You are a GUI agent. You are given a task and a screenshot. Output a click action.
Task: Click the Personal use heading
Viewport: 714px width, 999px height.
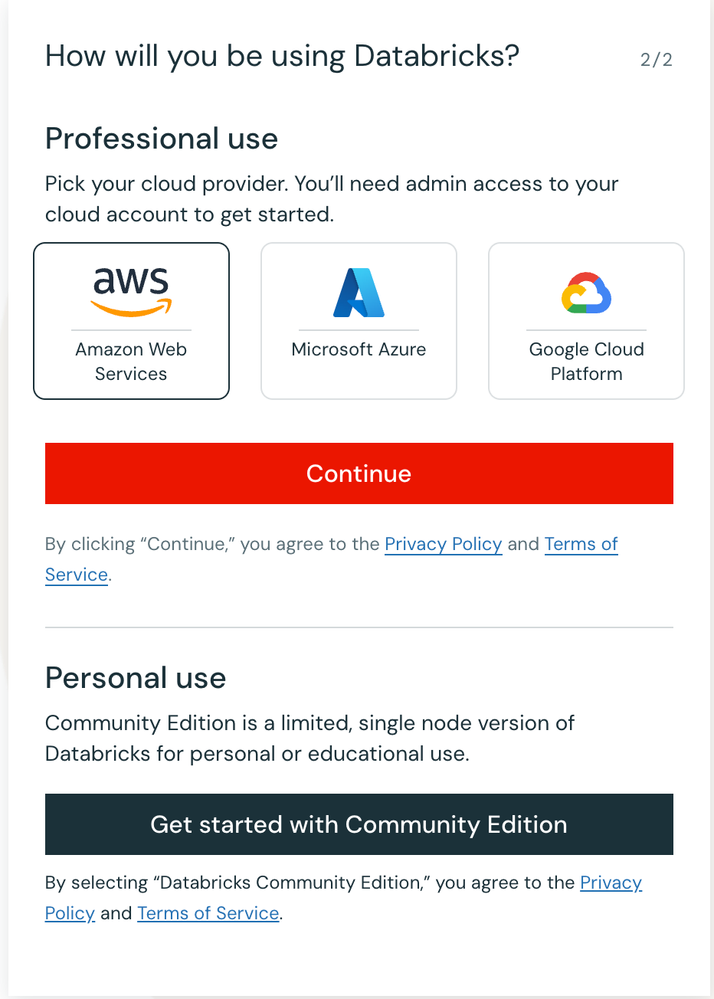click(x=136, y=678)
